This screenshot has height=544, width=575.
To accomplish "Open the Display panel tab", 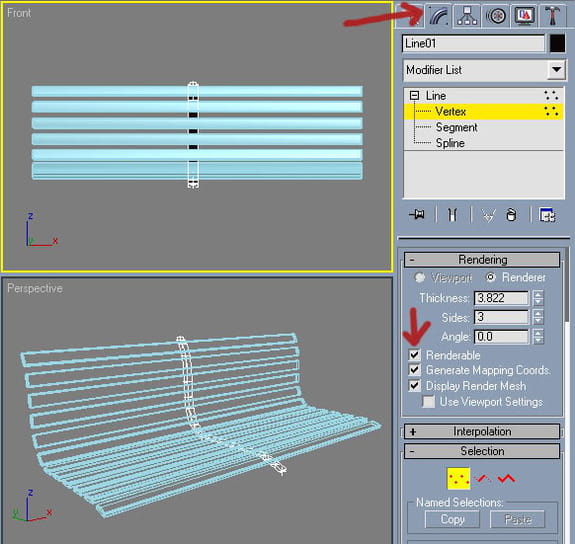I will tap(524, 16).
